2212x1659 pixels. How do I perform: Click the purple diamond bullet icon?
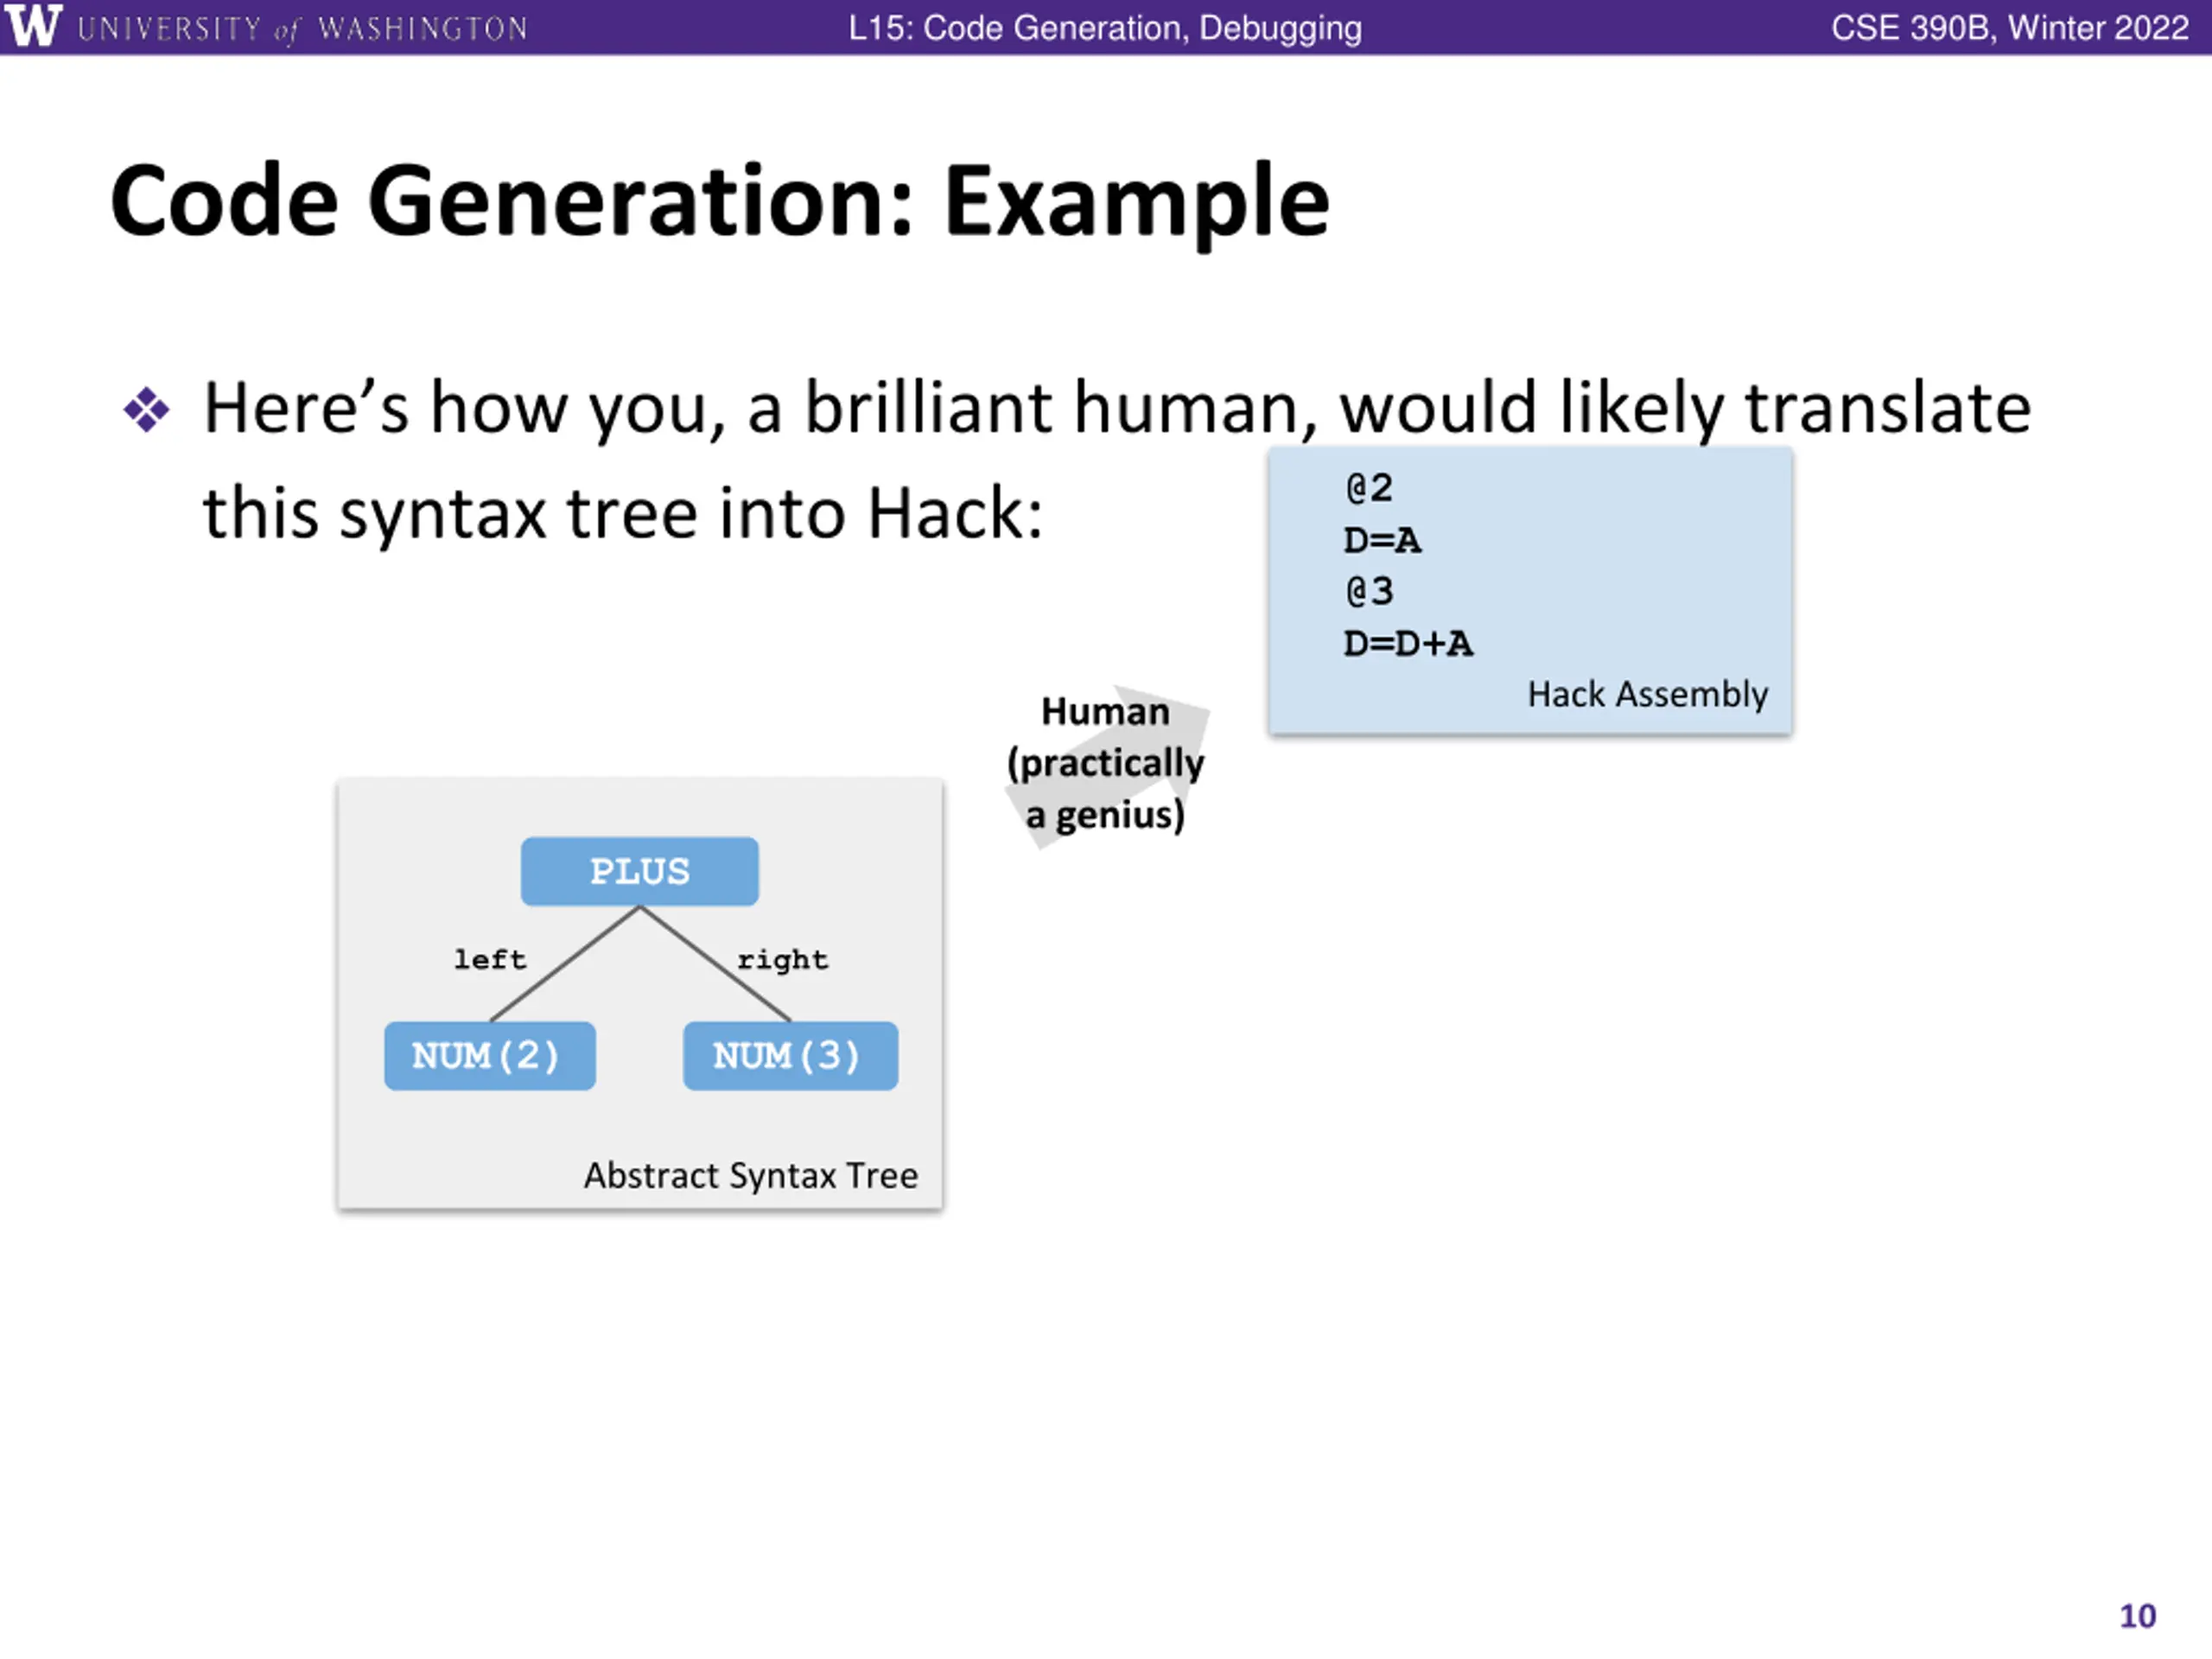tap(147, 410)
